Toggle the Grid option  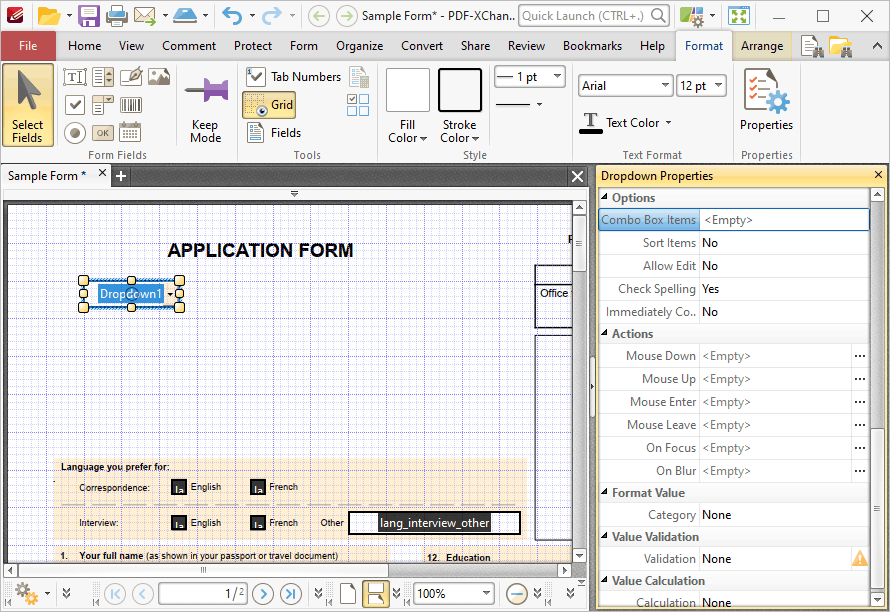pyautogui.click(x=270, y=104)
